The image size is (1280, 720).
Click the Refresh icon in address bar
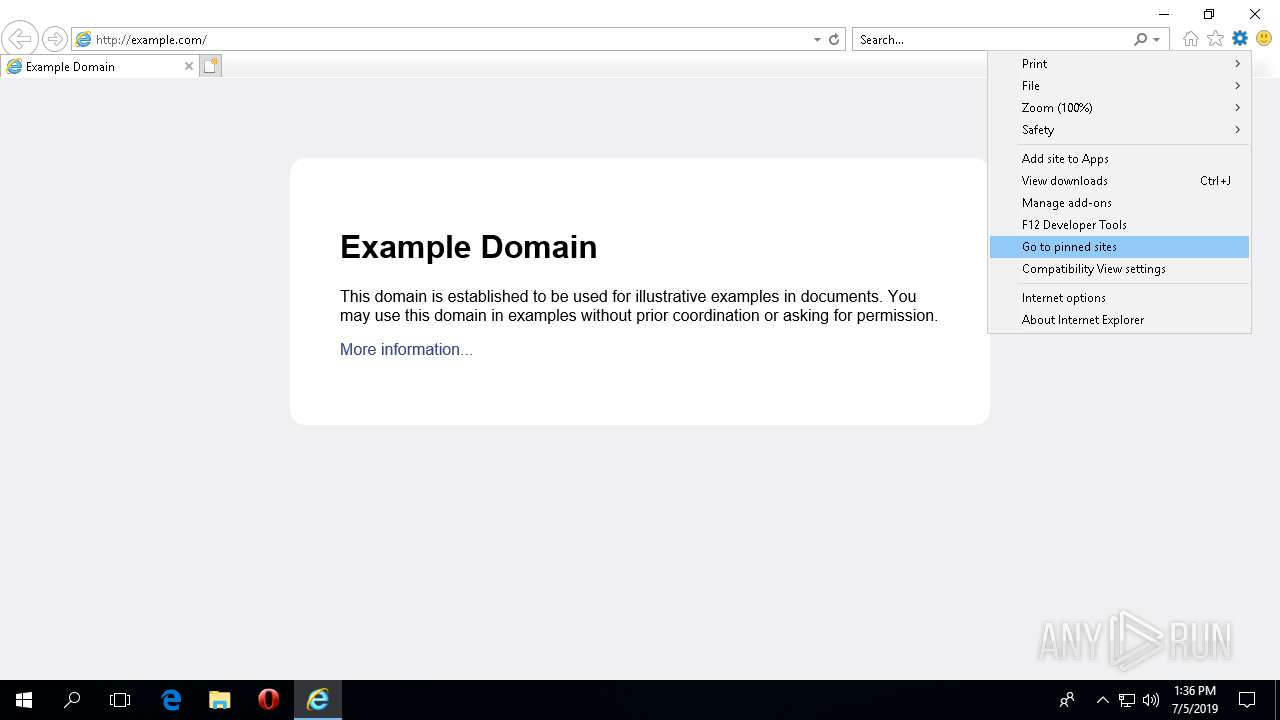[834, 40]
